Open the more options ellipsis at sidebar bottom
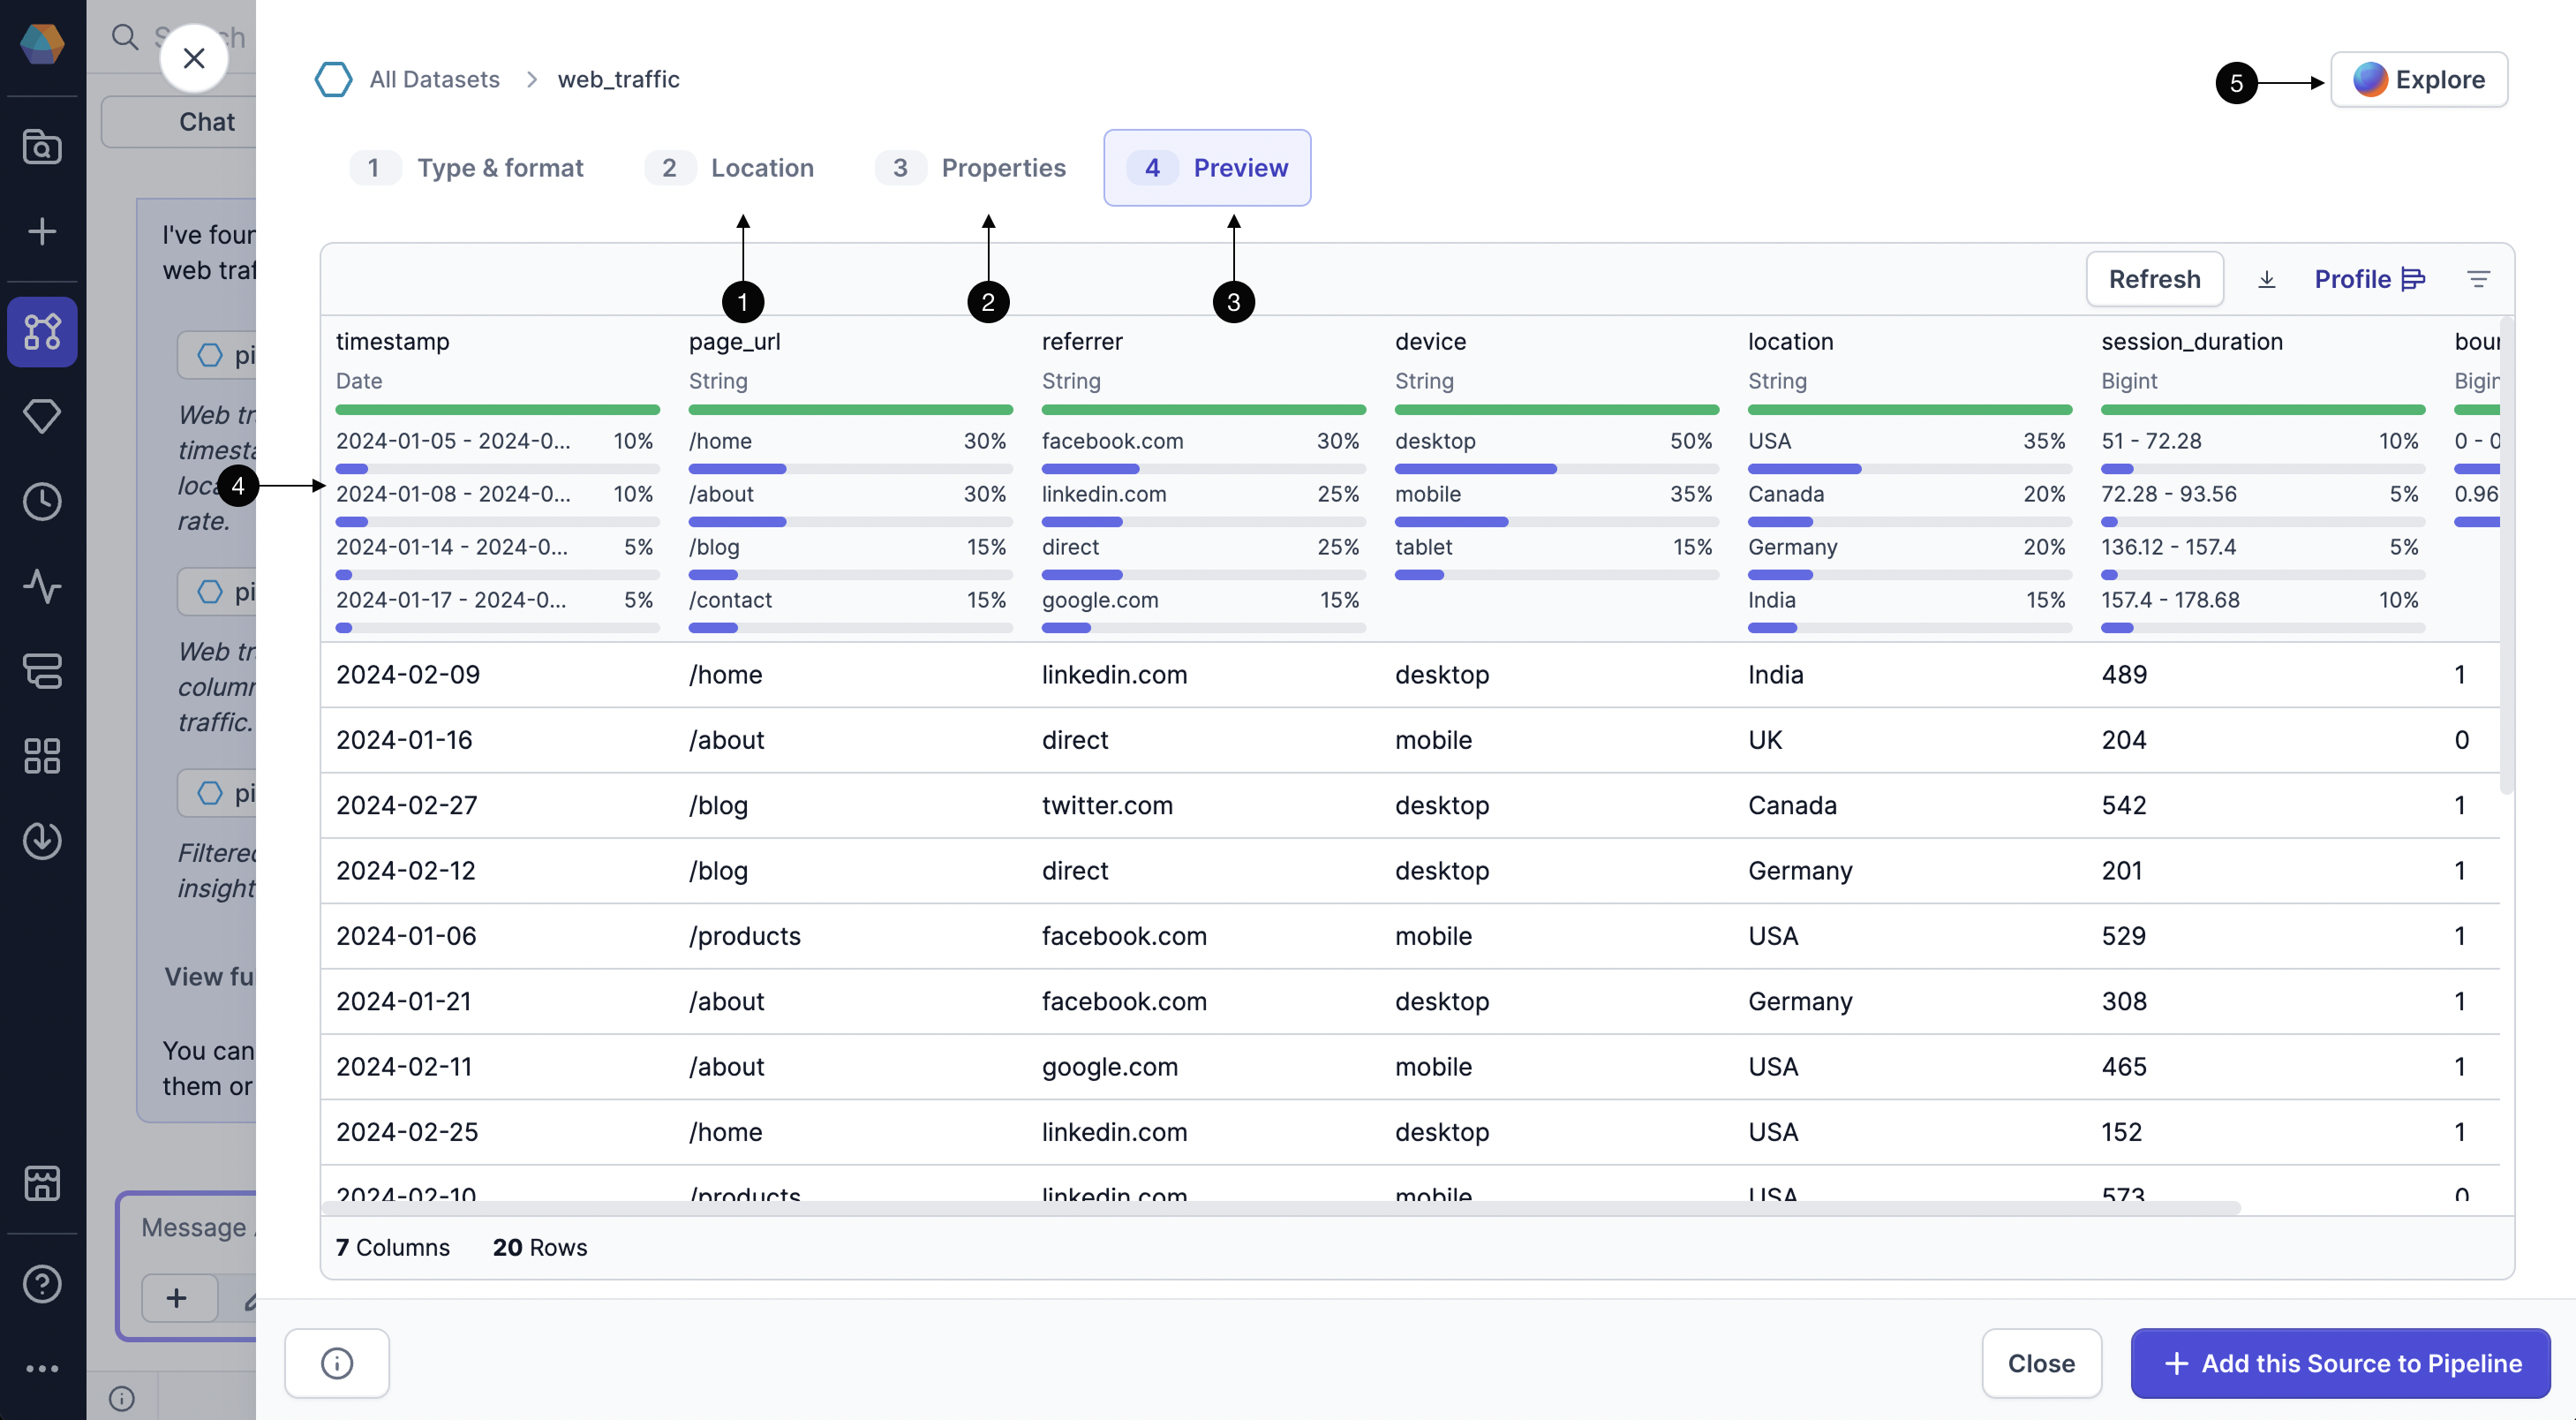The width and height of the screenshot is (2576, 1420). click(x=42, y=1368)
